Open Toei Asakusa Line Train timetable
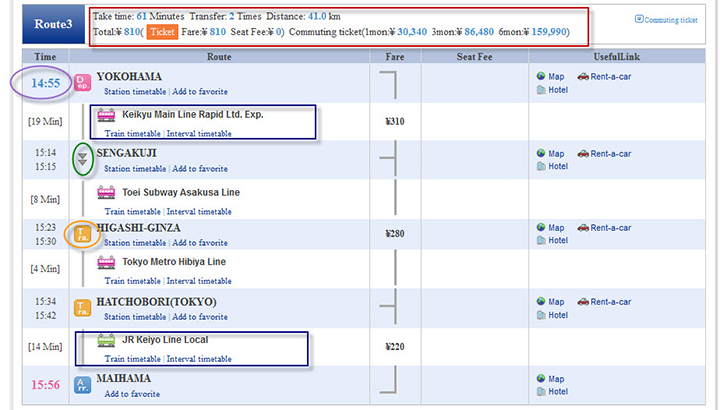This screenshot has width=720, height=410. click(x=133, y=212)
